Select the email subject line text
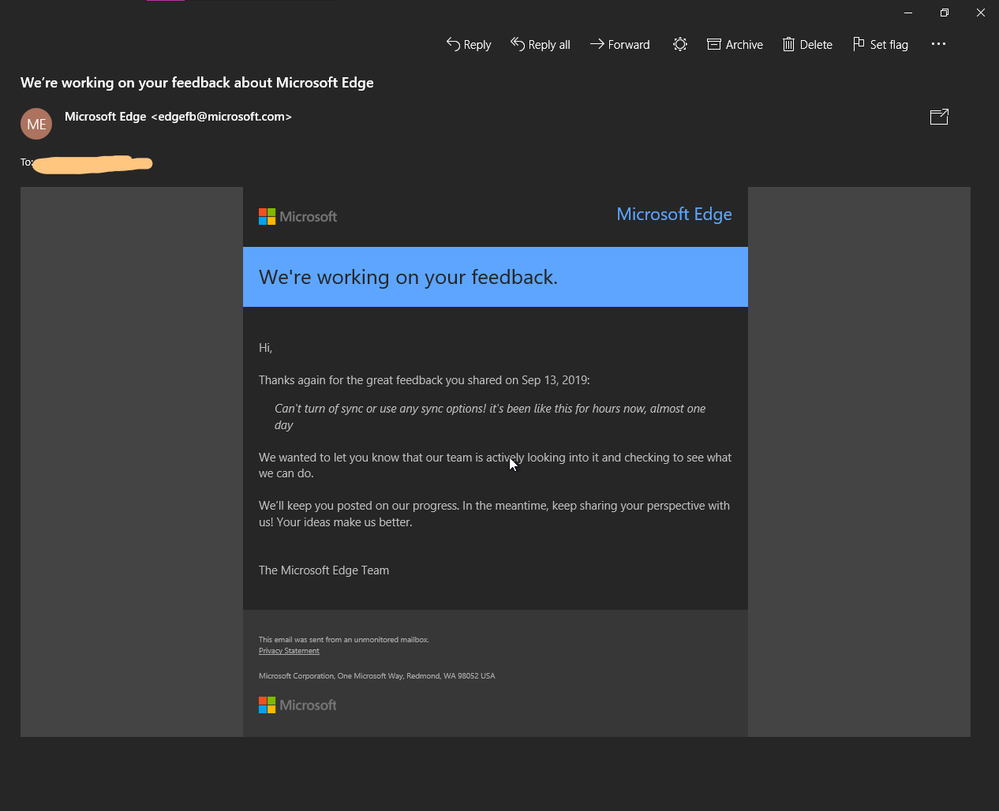This screenshot has width=999, height=811. coord(197,82)
